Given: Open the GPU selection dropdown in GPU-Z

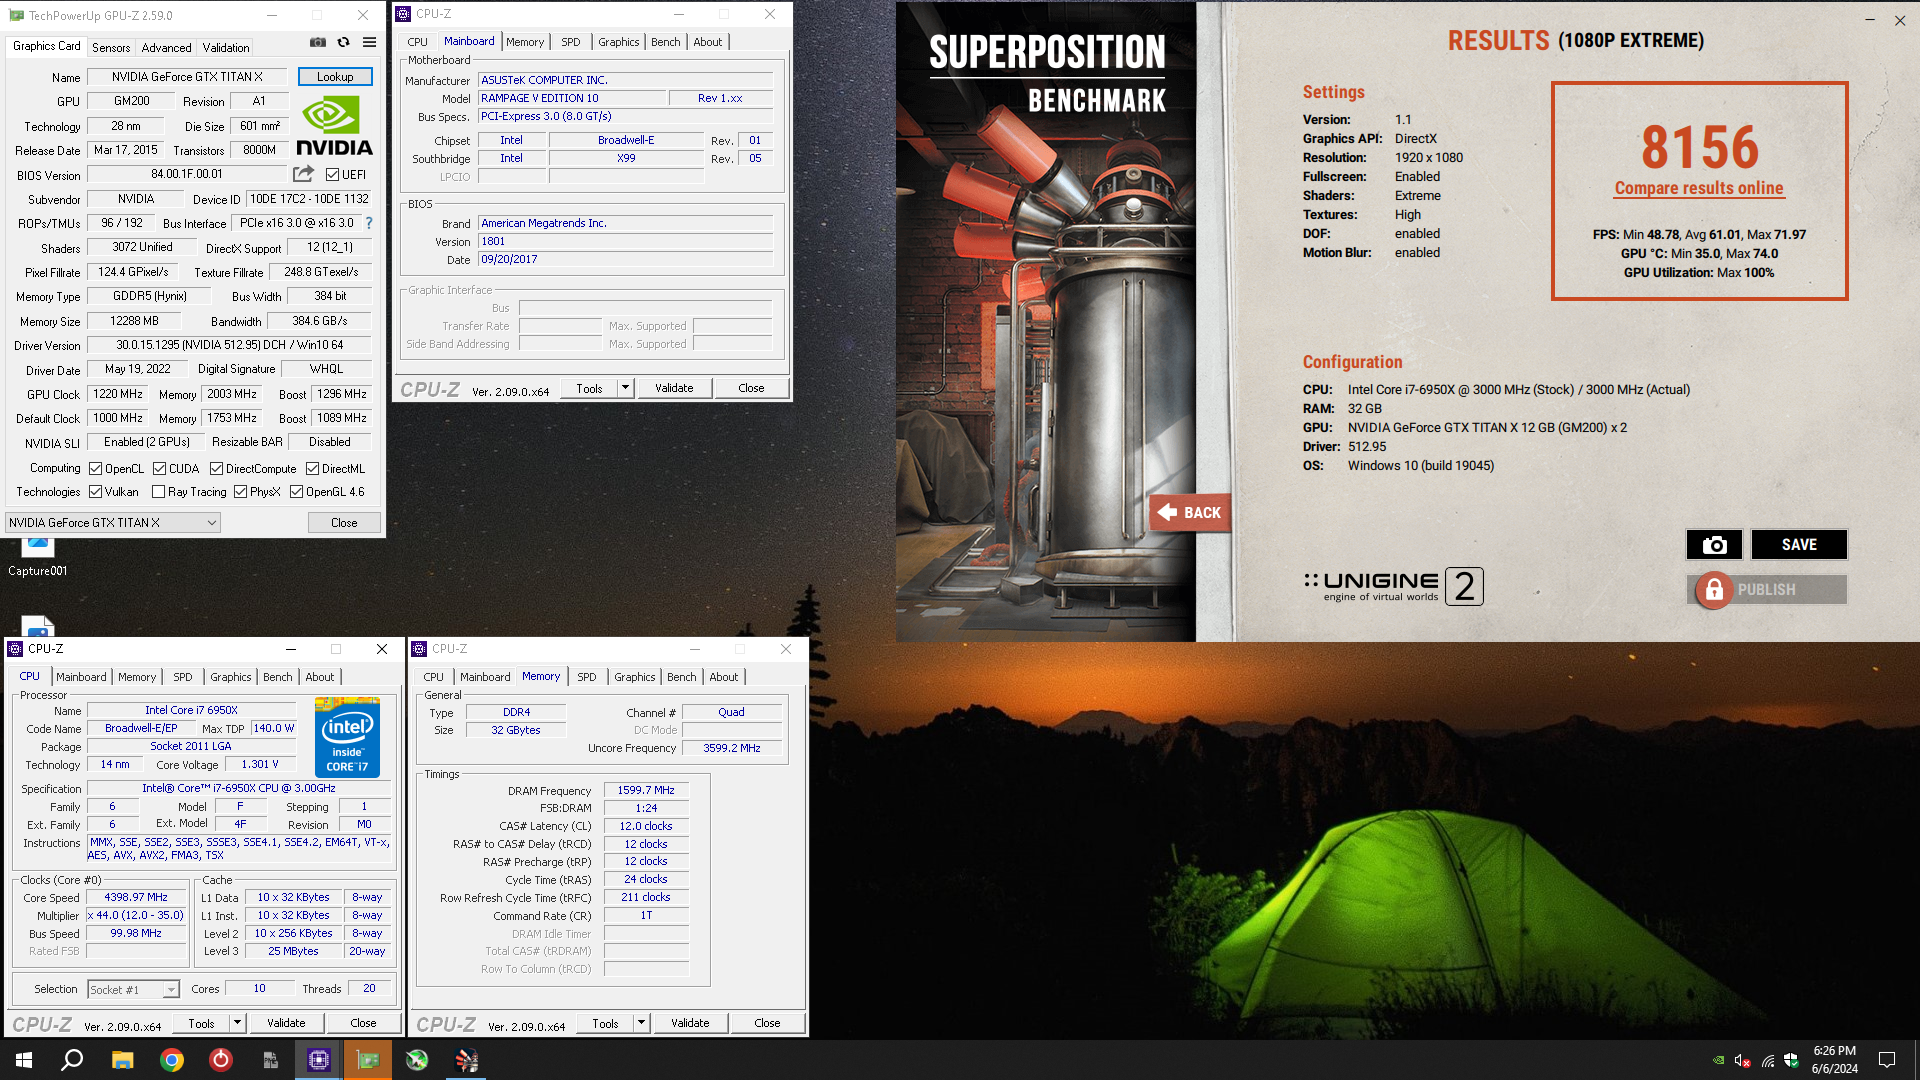Looking at the screenshot, I should click(x=113, y=522).
